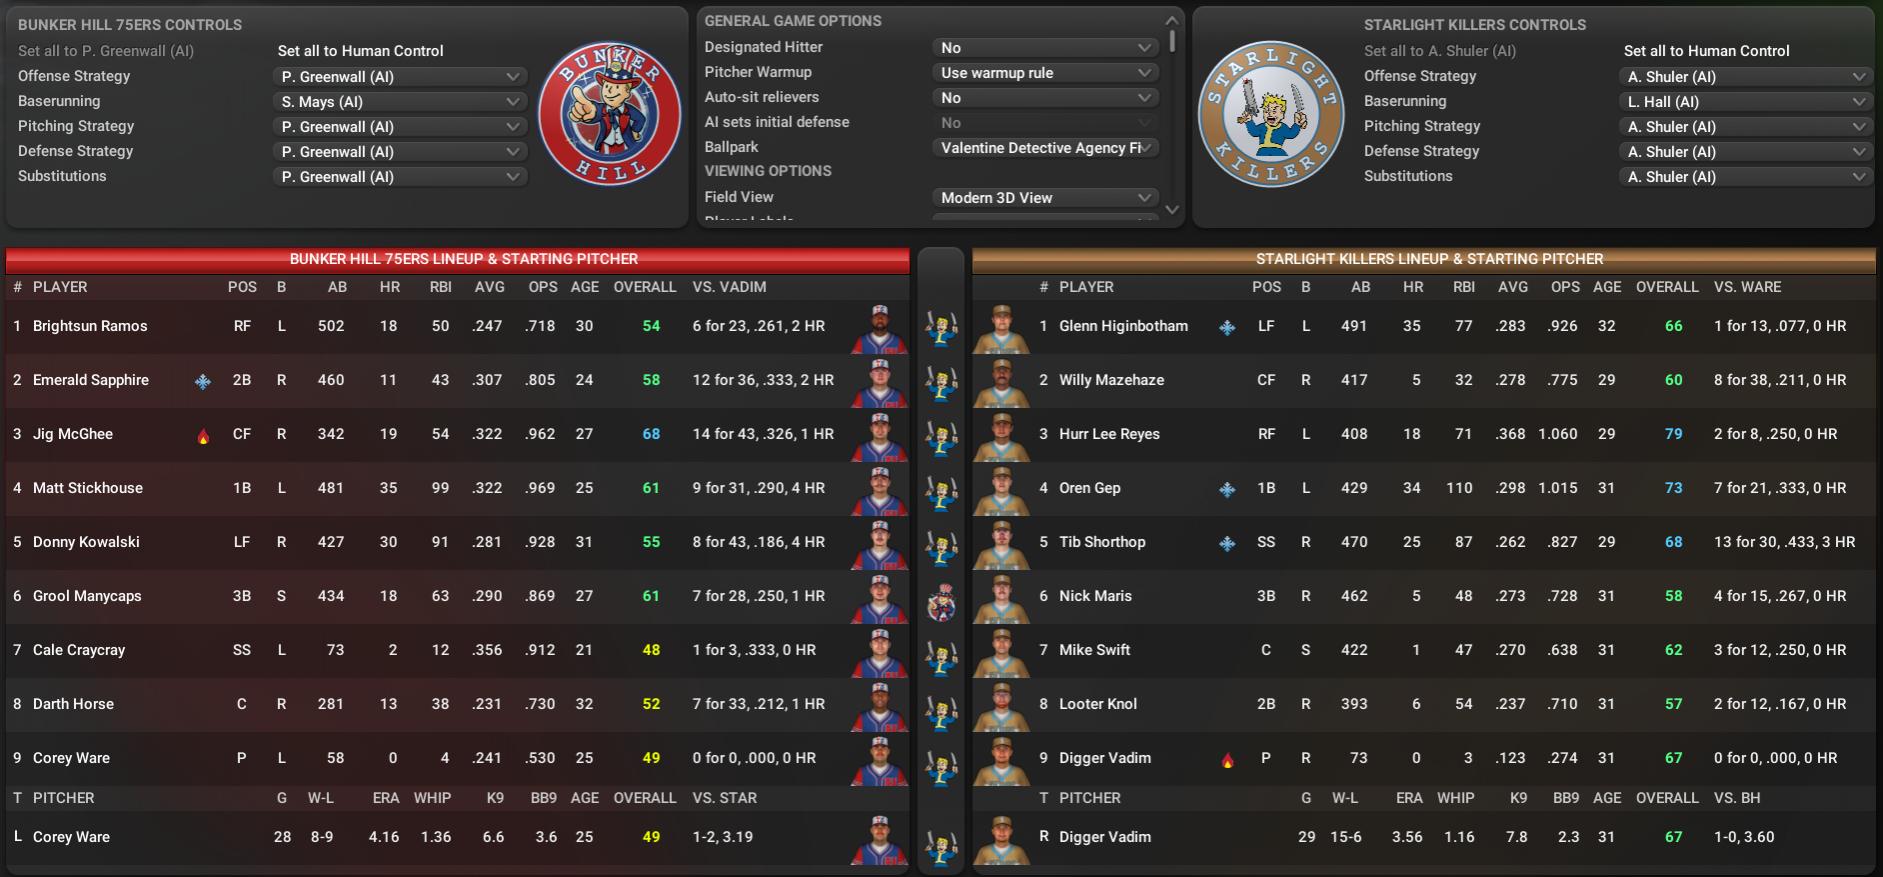Image resolution: width=1883 pixels, height=877 pixels.
Task: Click the blue icon beside Glenn Higinbotham
Action: pos(1227,327)
